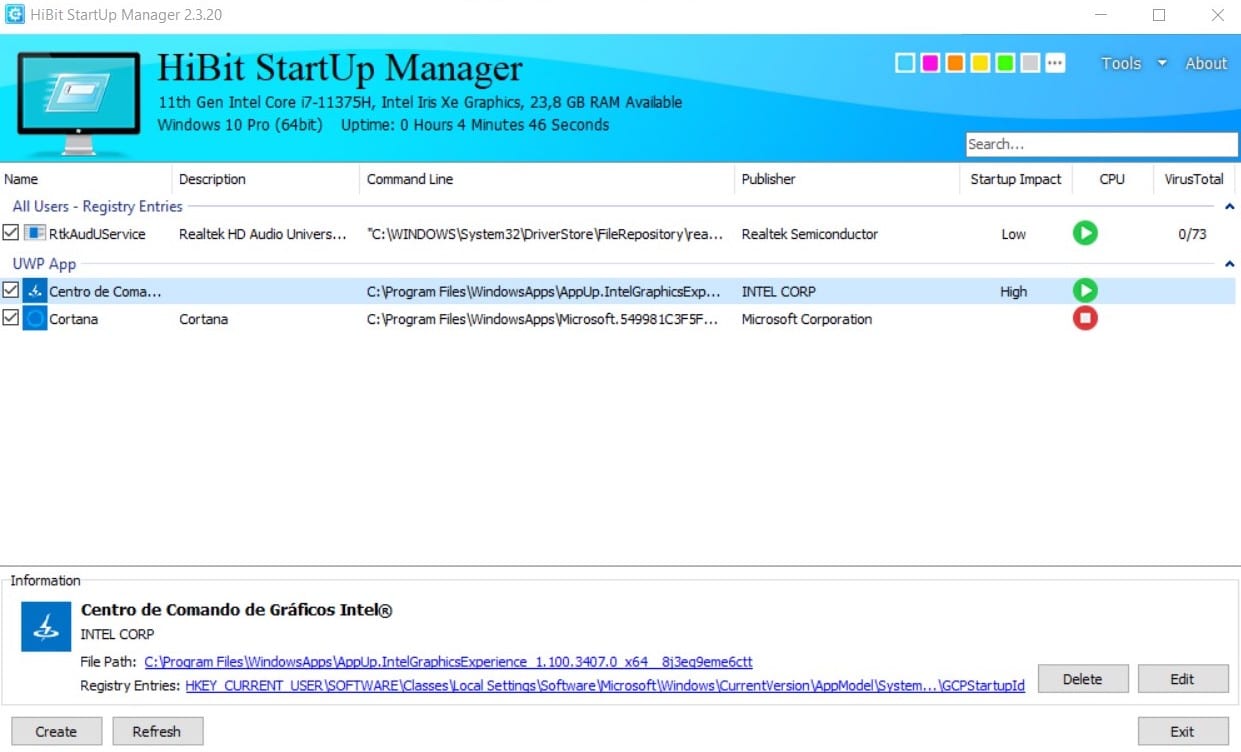
Task: Click the Cortana description cell
Action: pyautogui.click(x=203, y=320)
